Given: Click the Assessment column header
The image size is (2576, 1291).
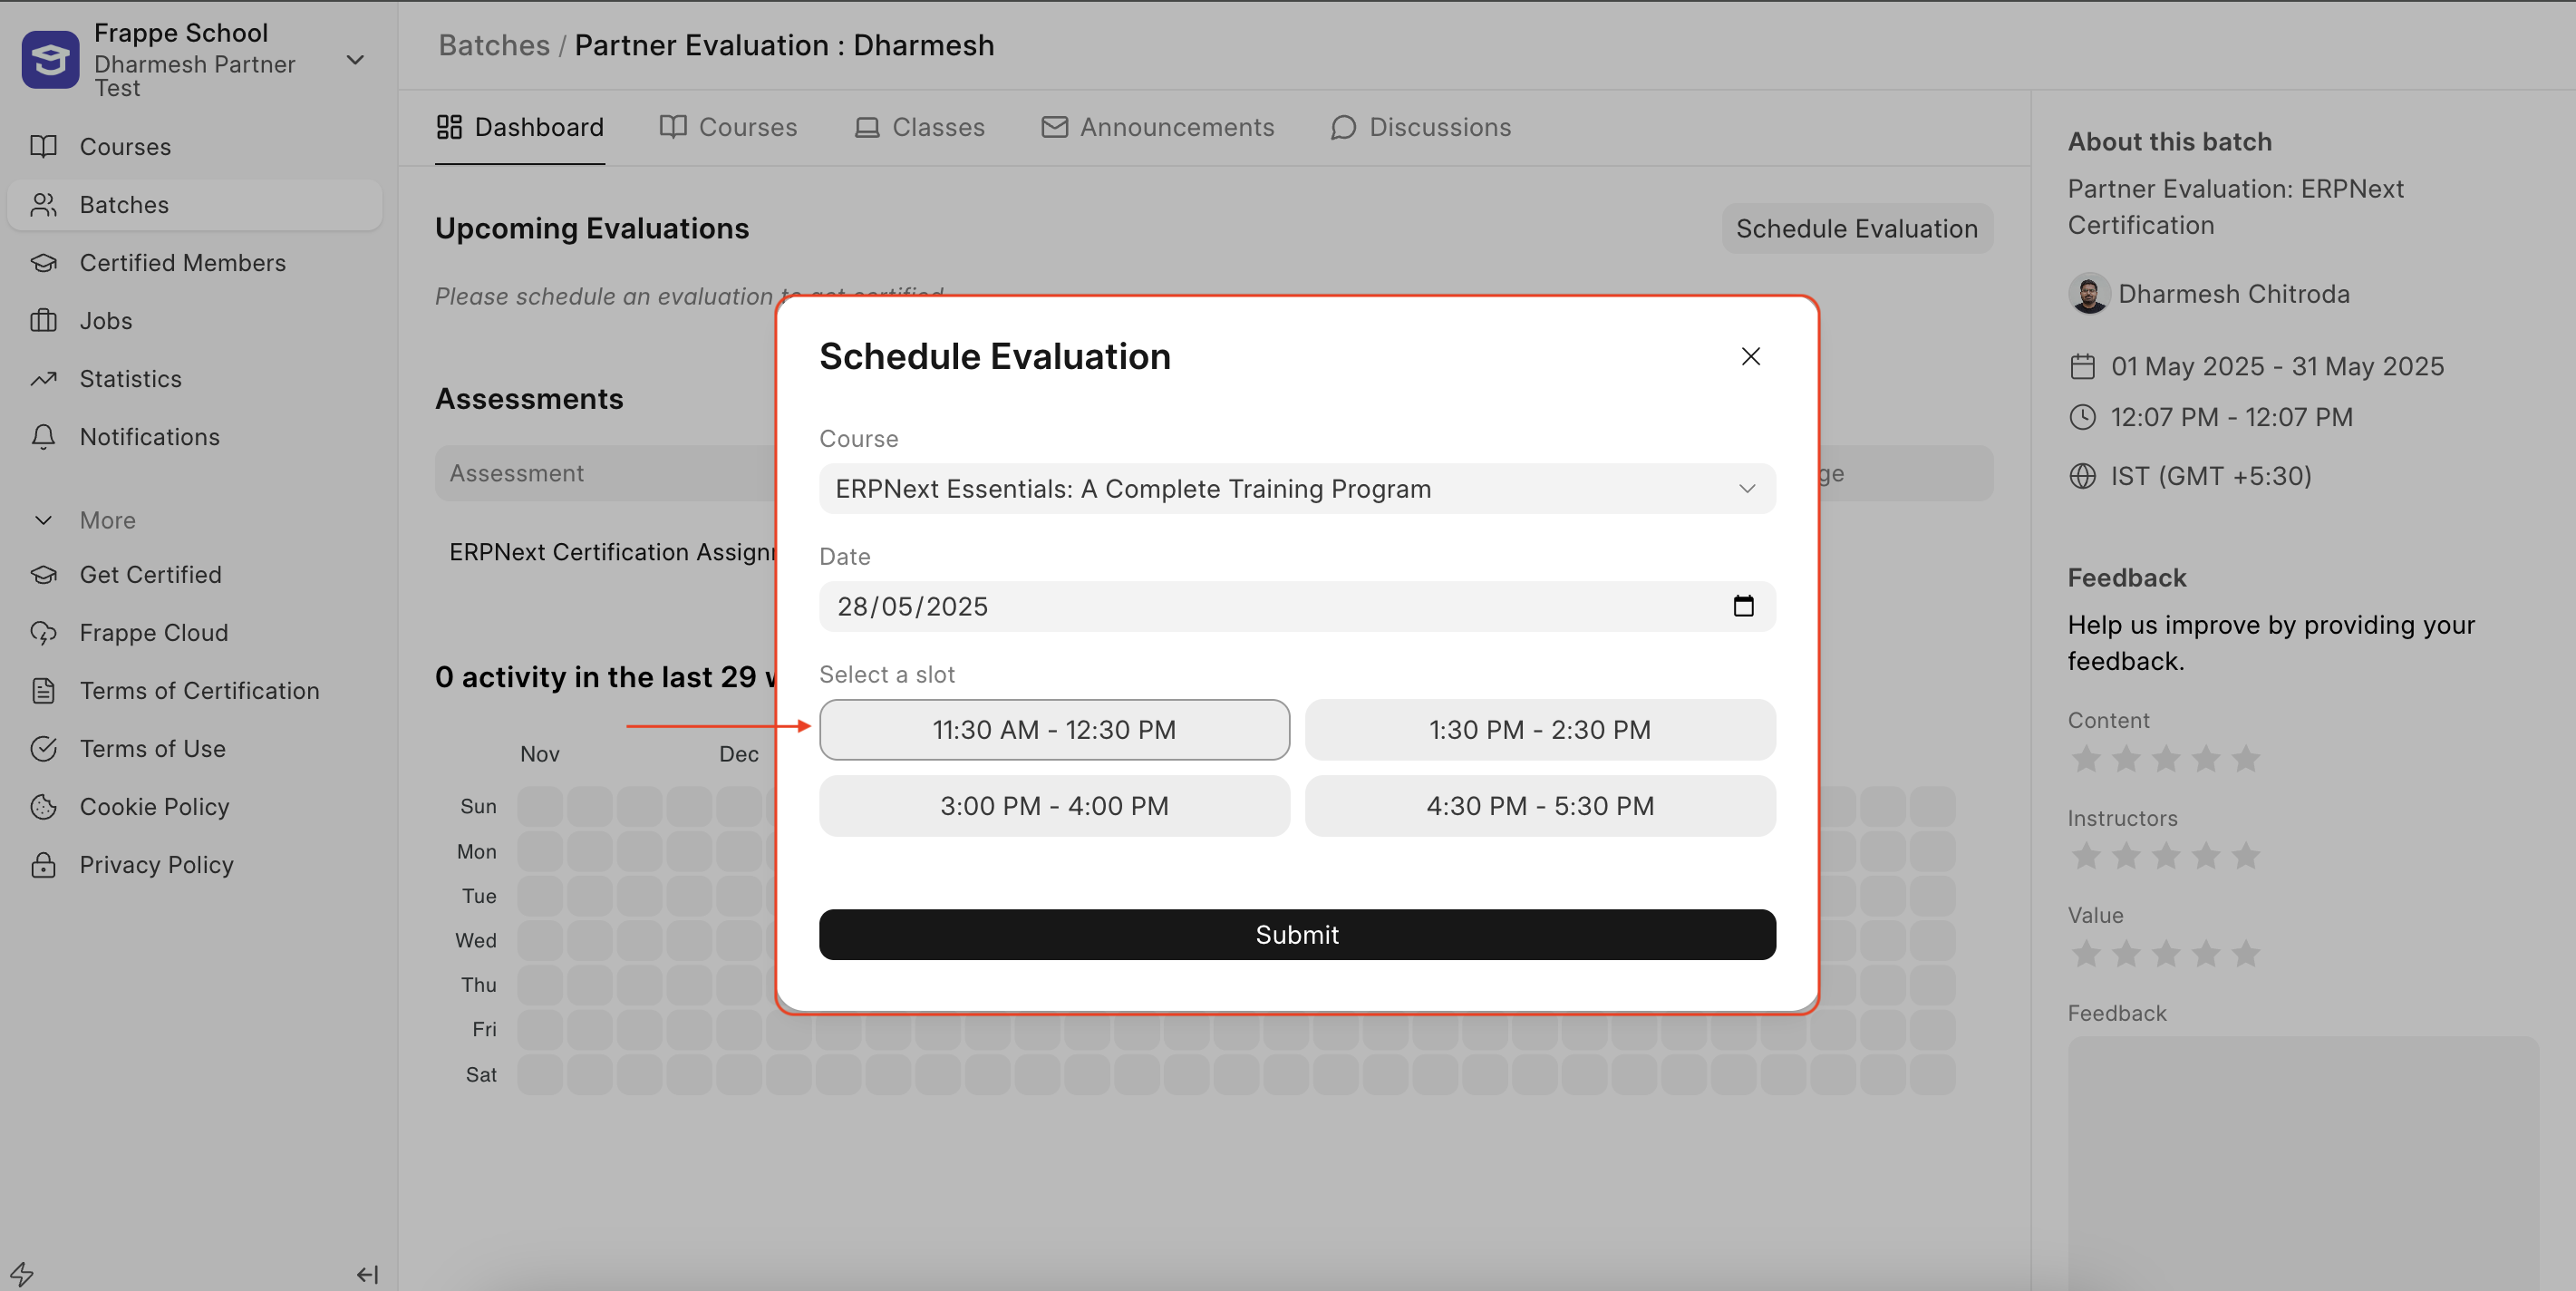Looking at the screenshot, I should click(516, 473).
